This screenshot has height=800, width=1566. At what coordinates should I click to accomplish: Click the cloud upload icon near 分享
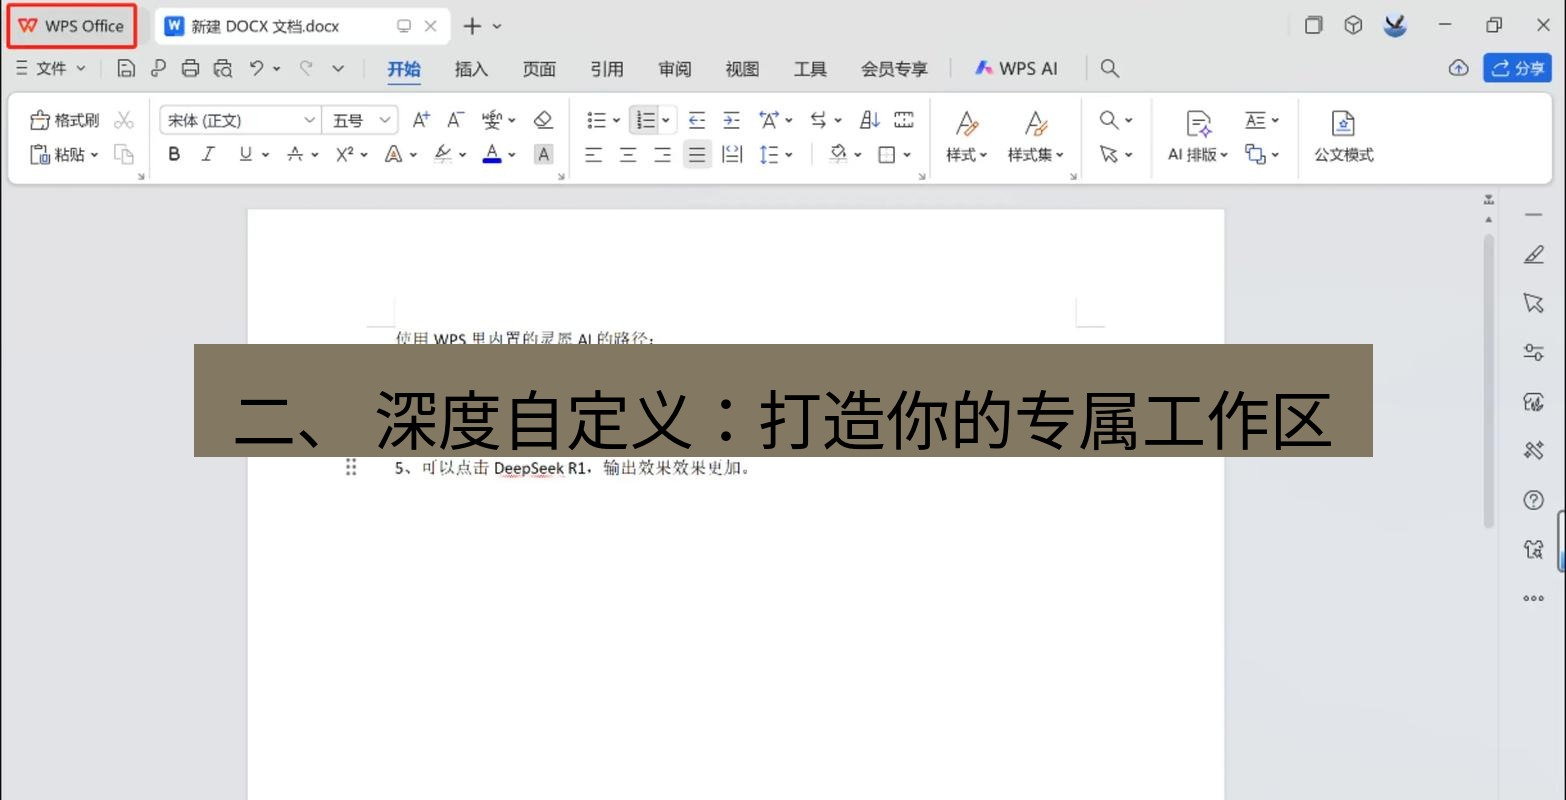point(1459,68)
